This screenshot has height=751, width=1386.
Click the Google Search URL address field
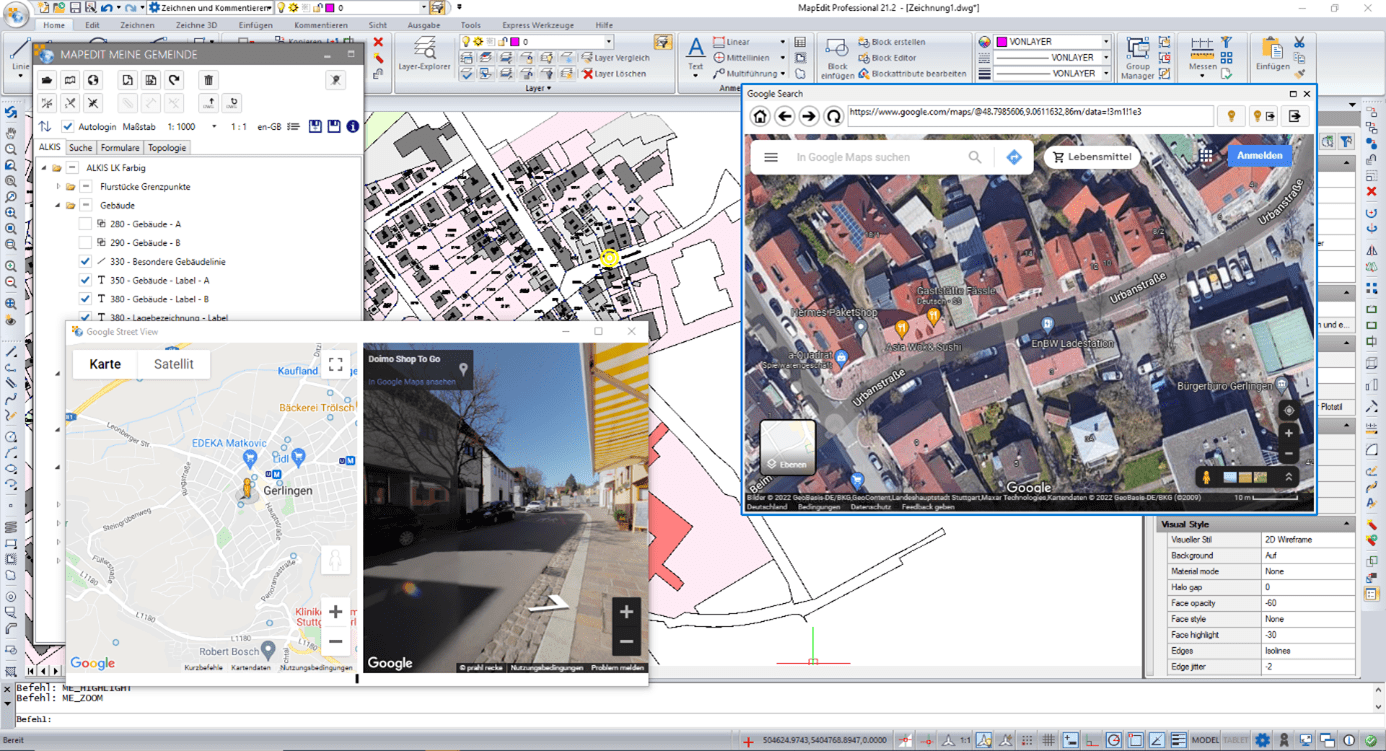click(1029, 116)
